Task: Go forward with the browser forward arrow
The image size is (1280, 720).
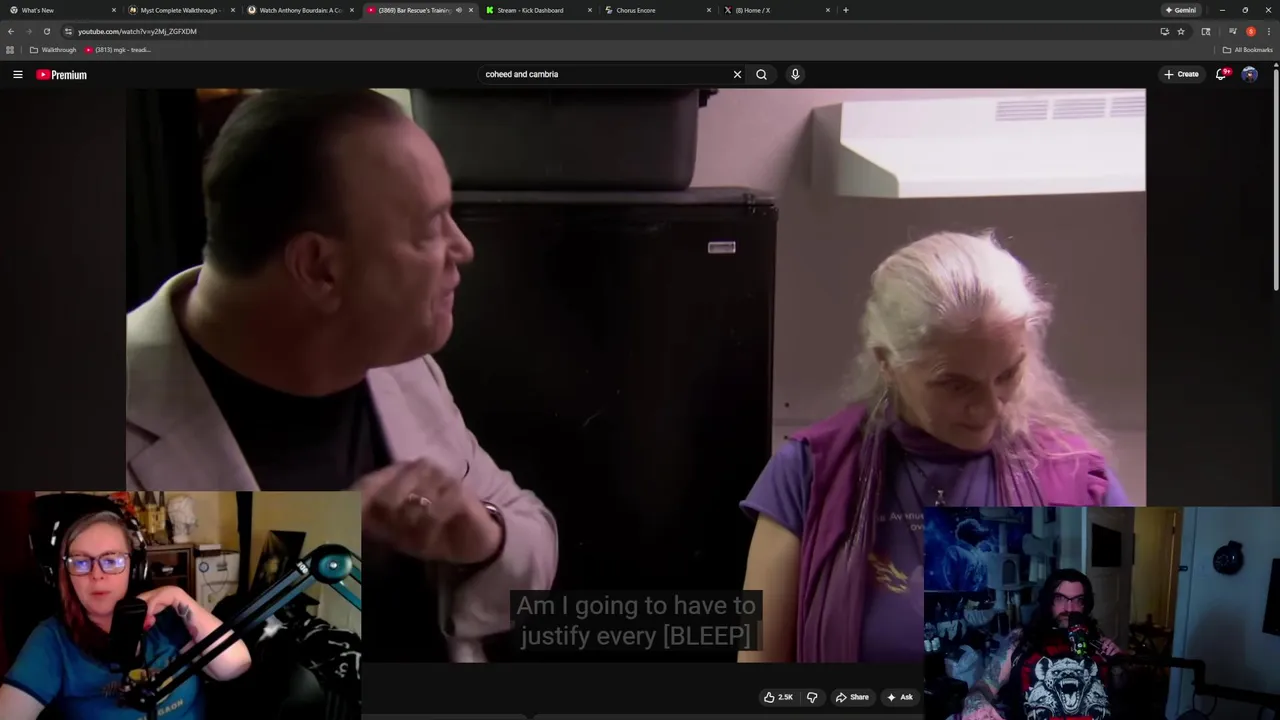Action: click(29, 31)
